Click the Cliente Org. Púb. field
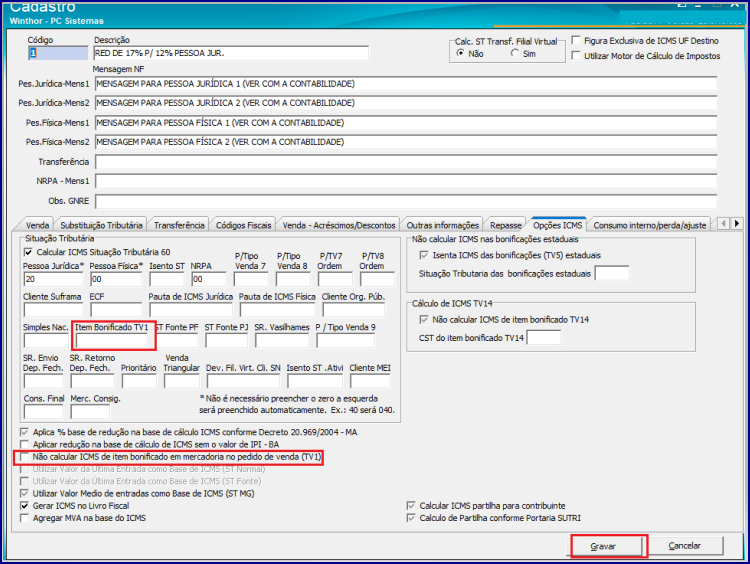 [353, 310]
